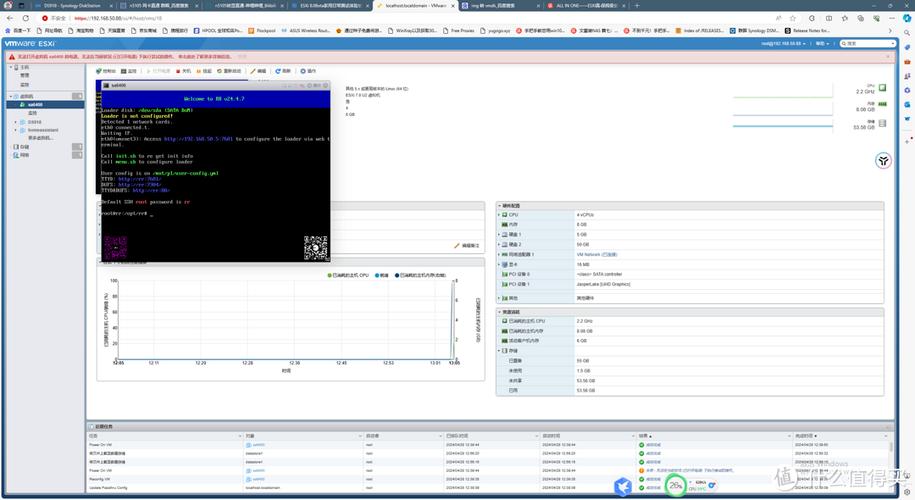Open the root@192.168.50.88 user dropdown
The height and width of the screenshot is (500, 915).
[x=783, y=44]
